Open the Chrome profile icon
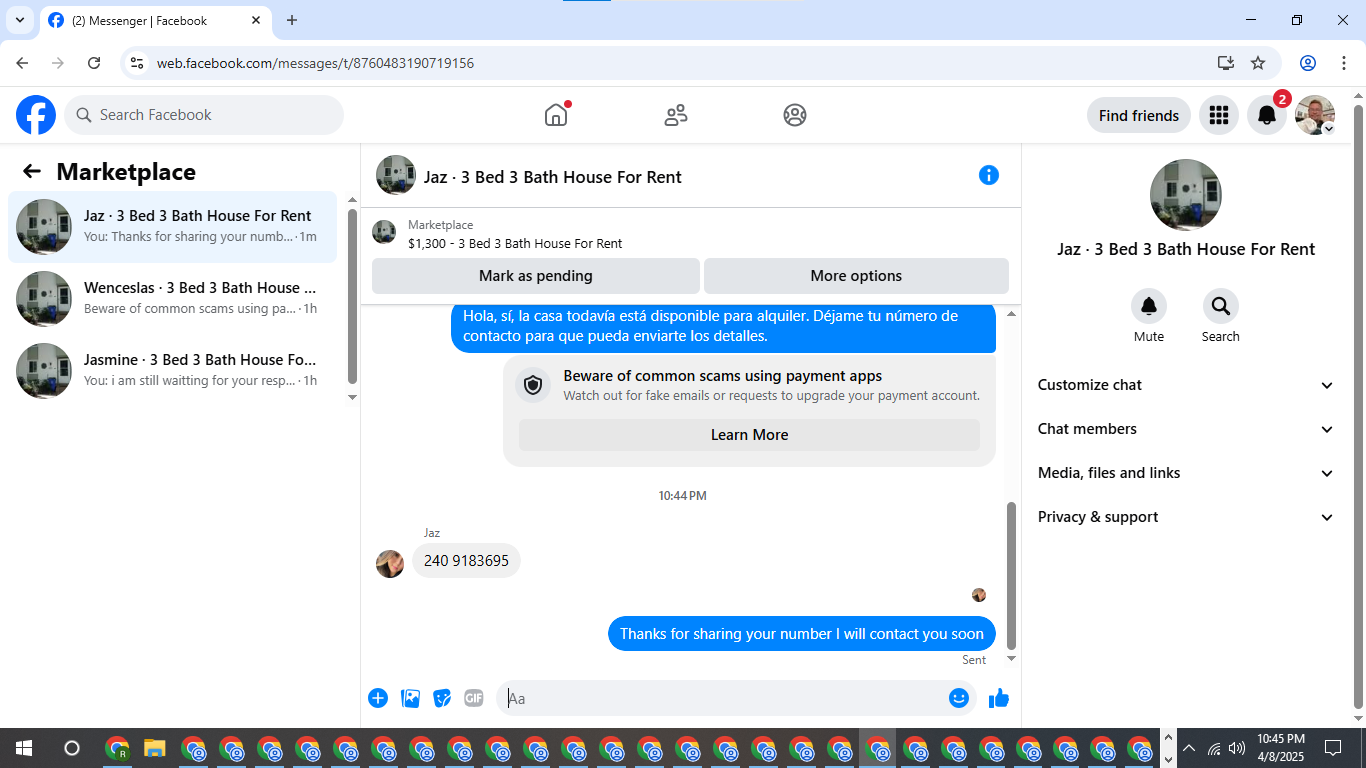1366x768 pixels. [x=1308, y=63]
